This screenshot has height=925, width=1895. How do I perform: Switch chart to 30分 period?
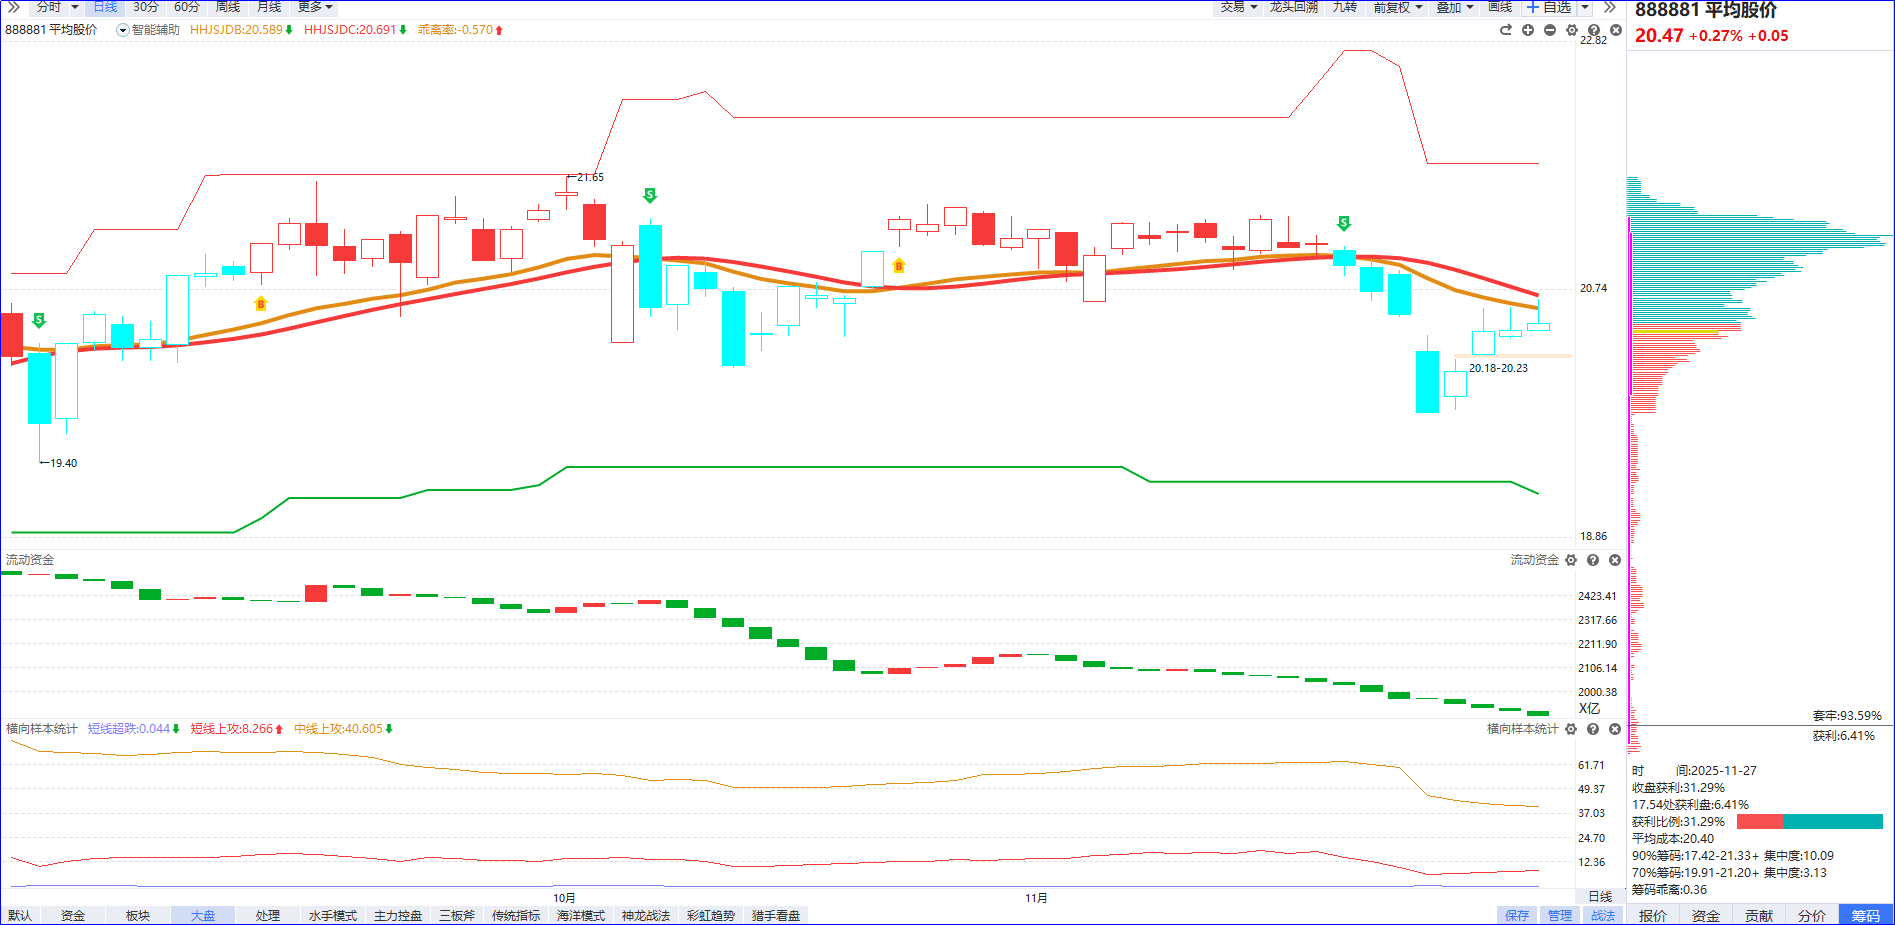(x=146, y=7)
